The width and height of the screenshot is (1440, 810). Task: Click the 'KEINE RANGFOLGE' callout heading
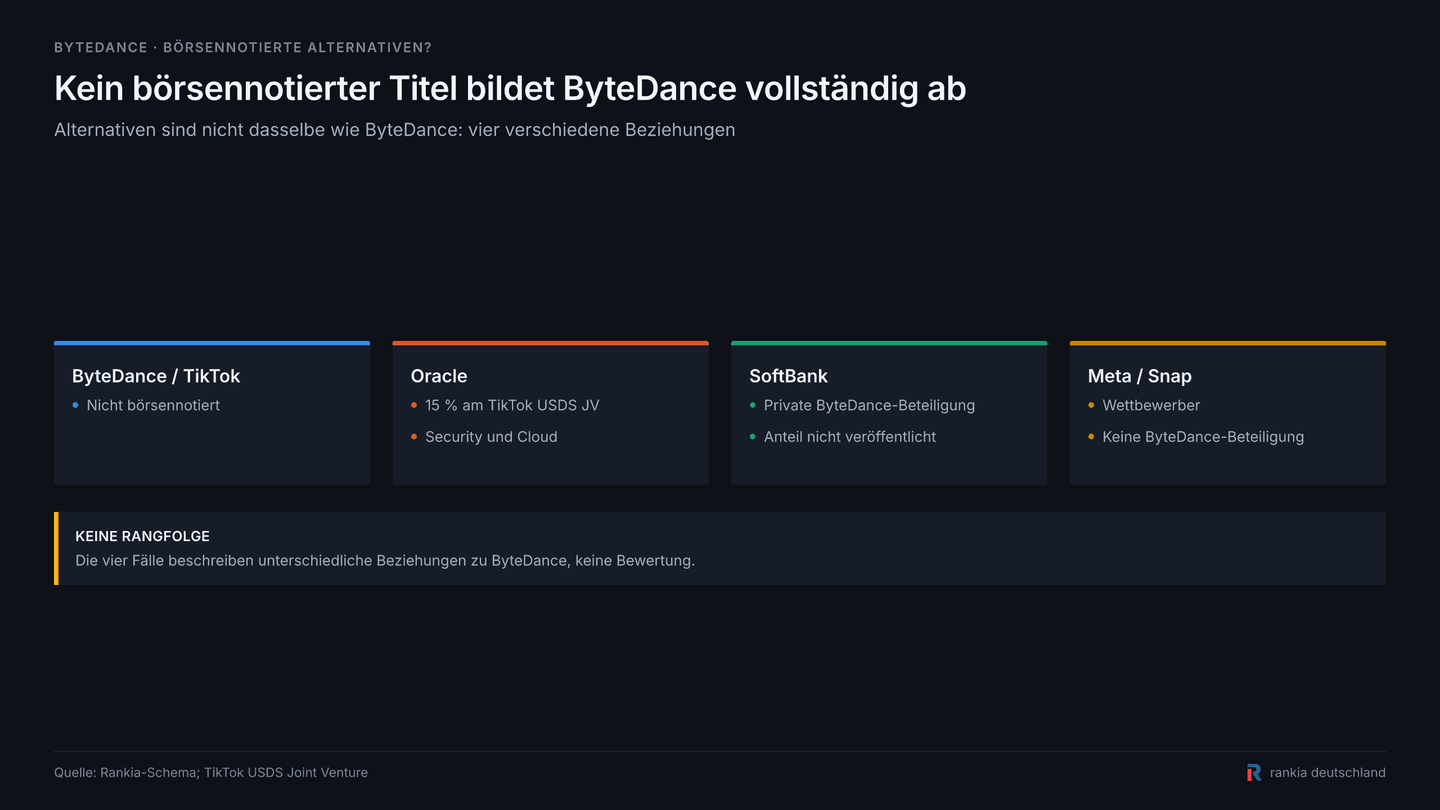point(143,536)
